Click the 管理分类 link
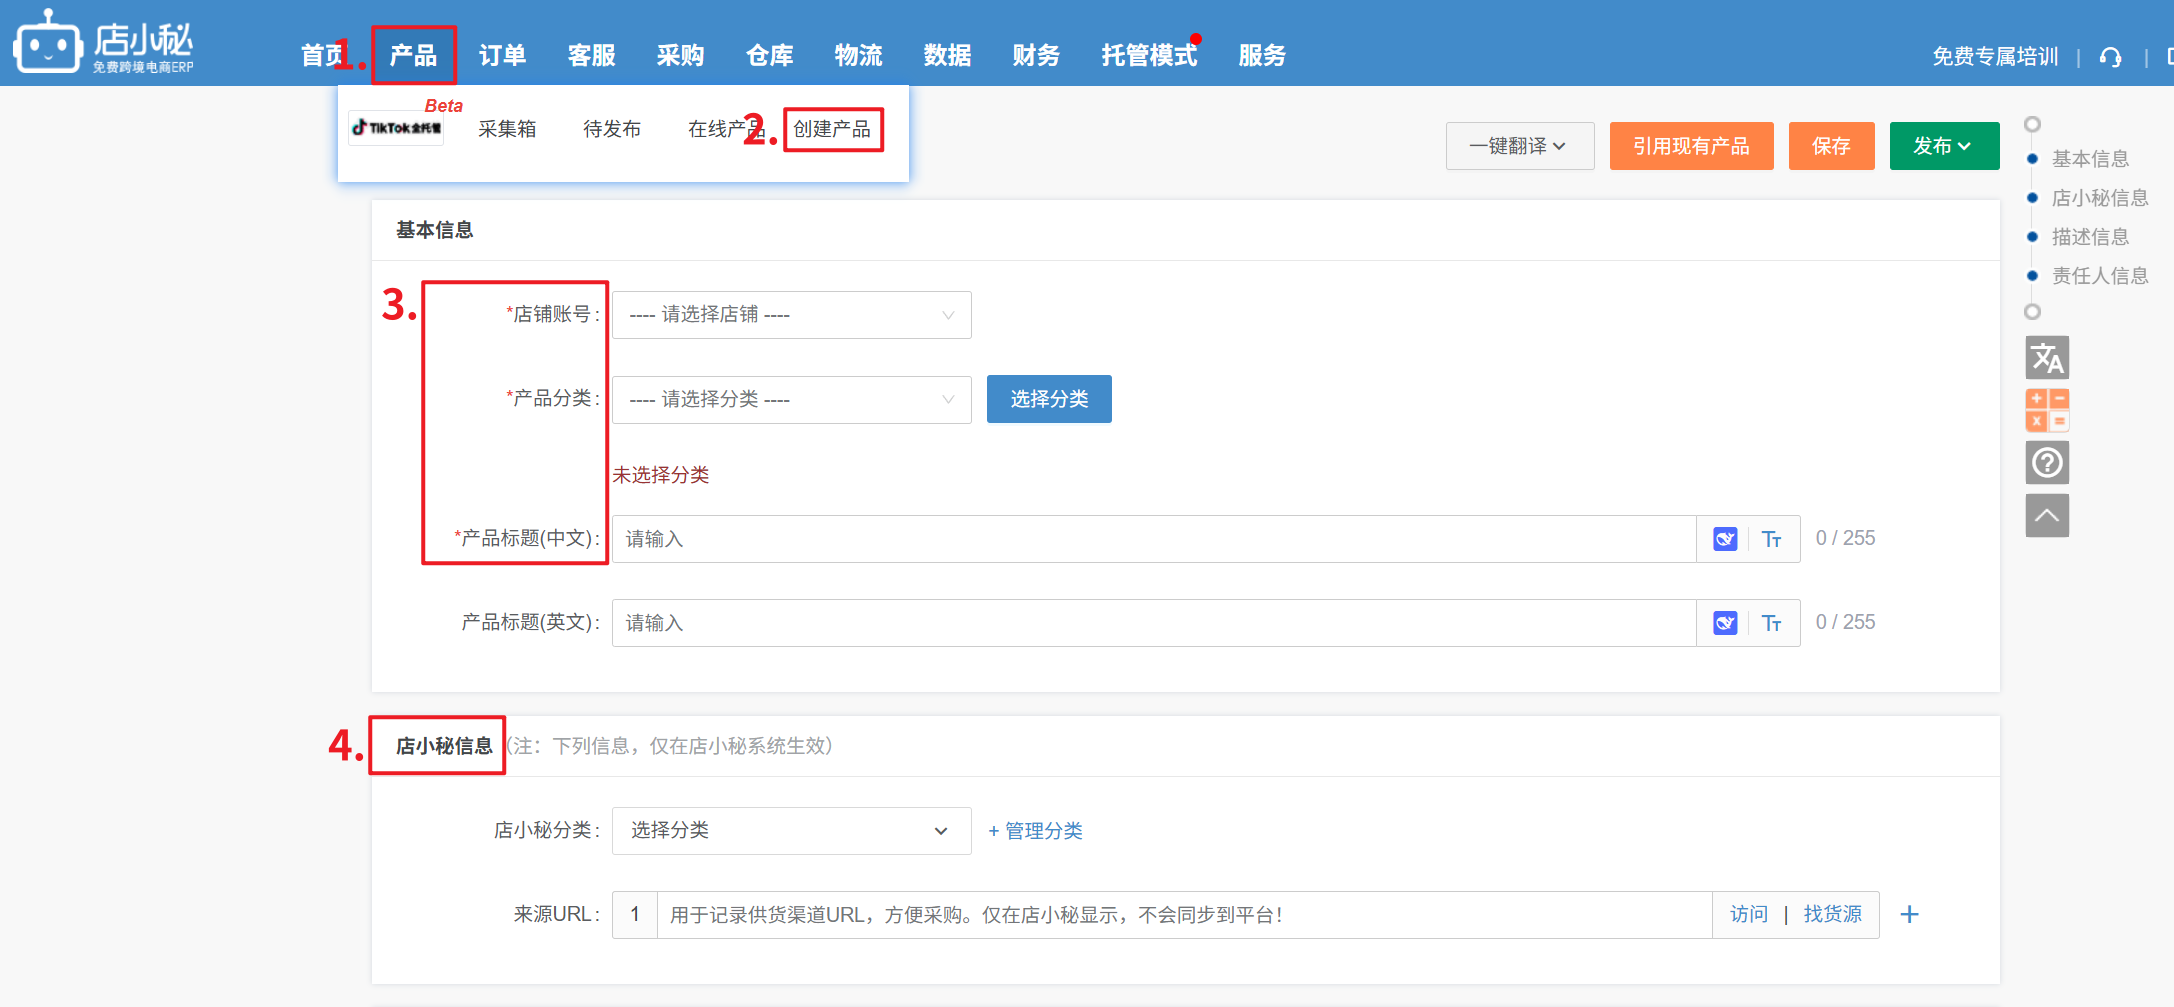2174x1007 pixels. click(x=1035, y=831)
